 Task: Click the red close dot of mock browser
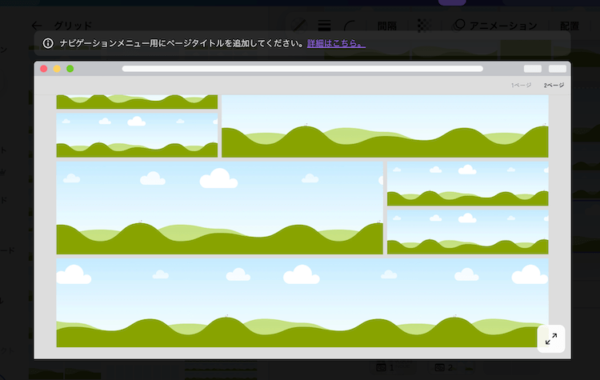[x=44, y=68]
